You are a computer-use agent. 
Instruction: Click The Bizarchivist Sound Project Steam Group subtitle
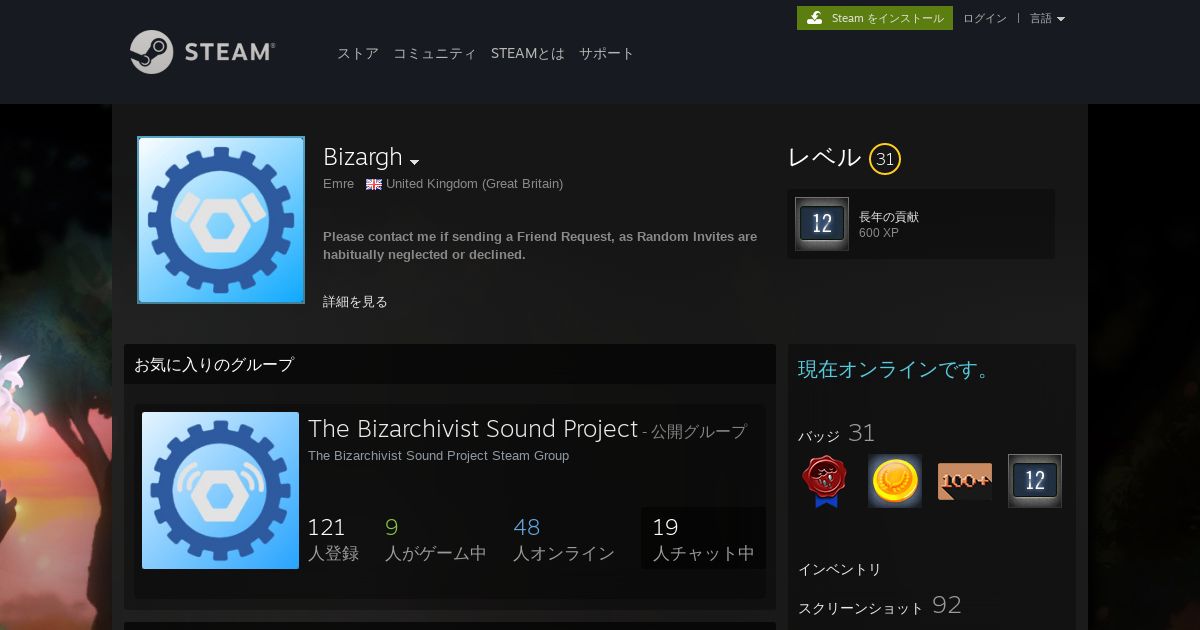pos(438,456)
